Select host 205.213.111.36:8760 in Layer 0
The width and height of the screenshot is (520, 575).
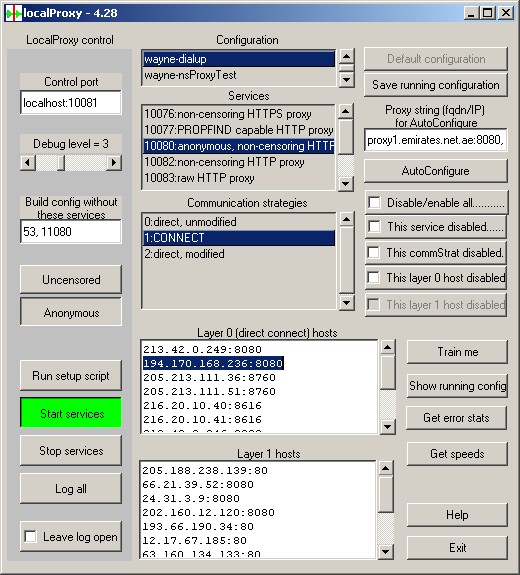tap(209, 378)
